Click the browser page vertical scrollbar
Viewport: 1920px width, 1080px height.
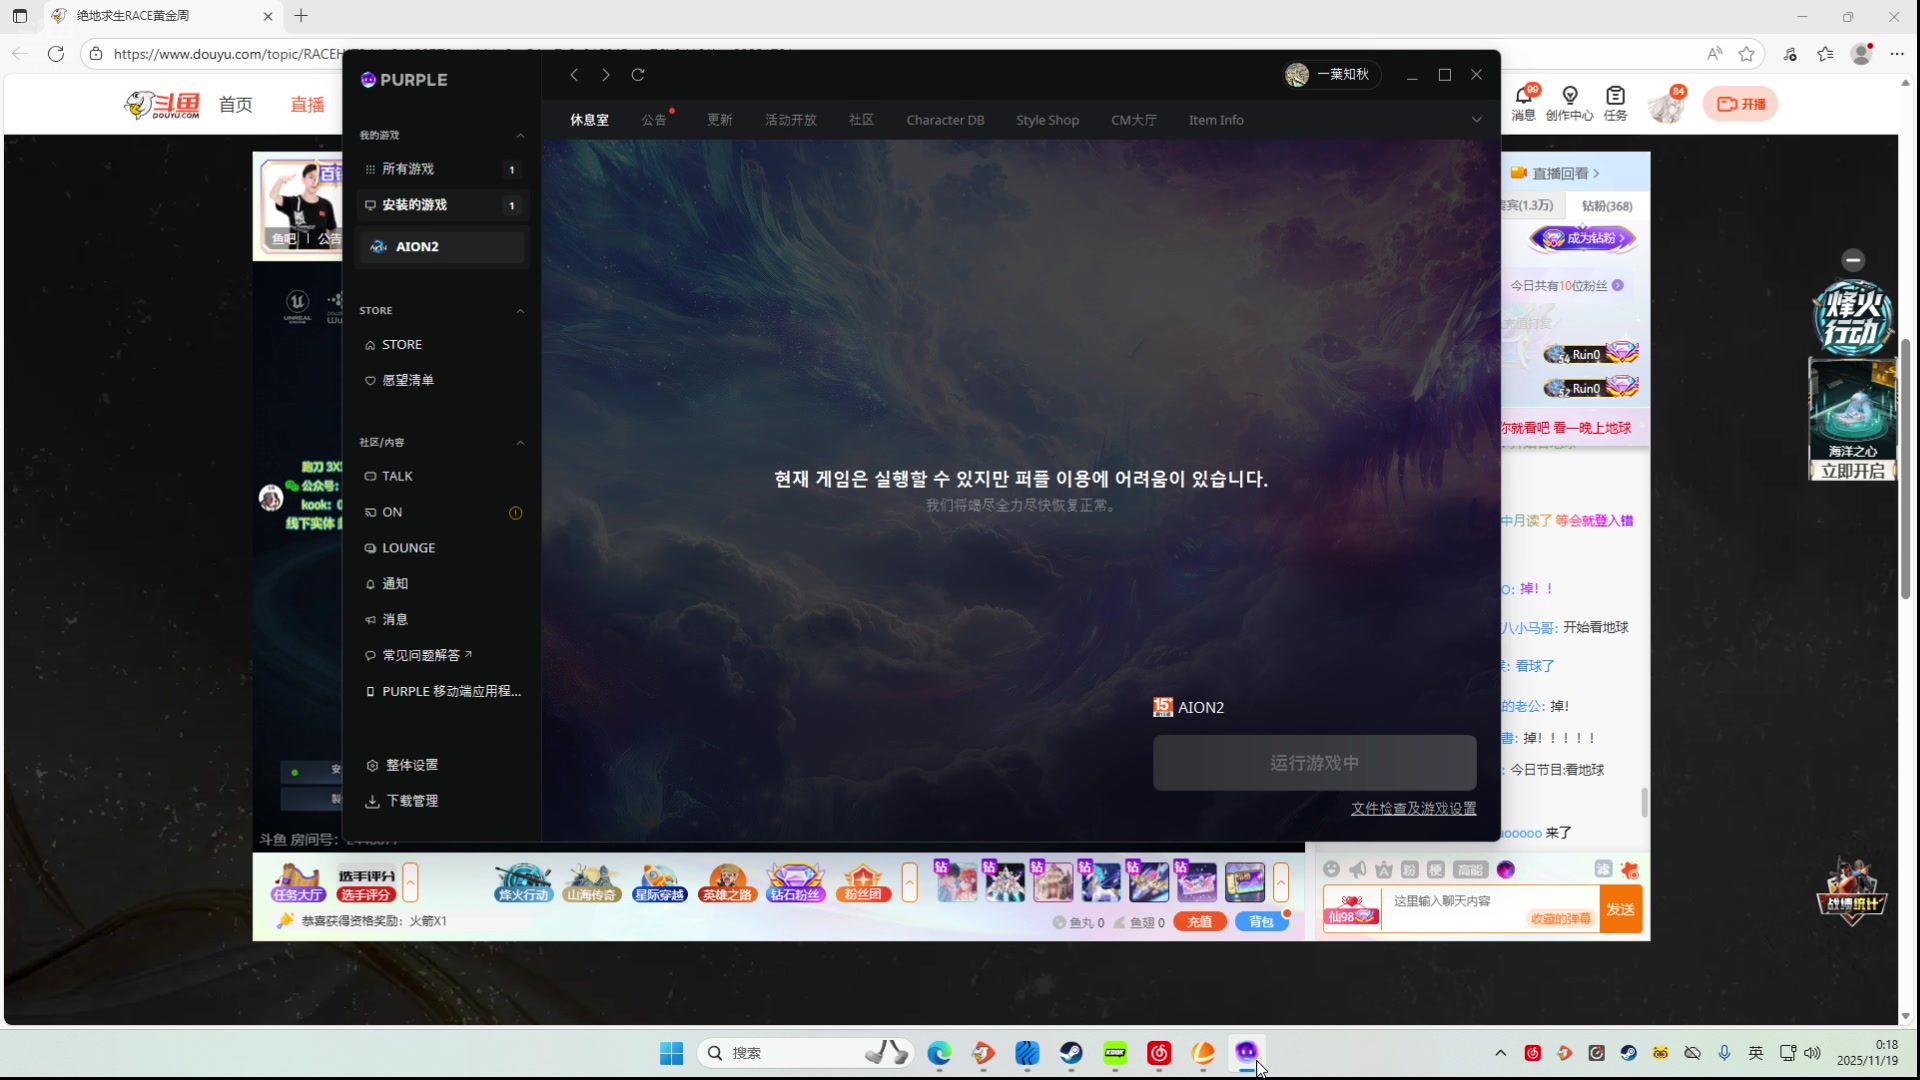[1906, 470]
